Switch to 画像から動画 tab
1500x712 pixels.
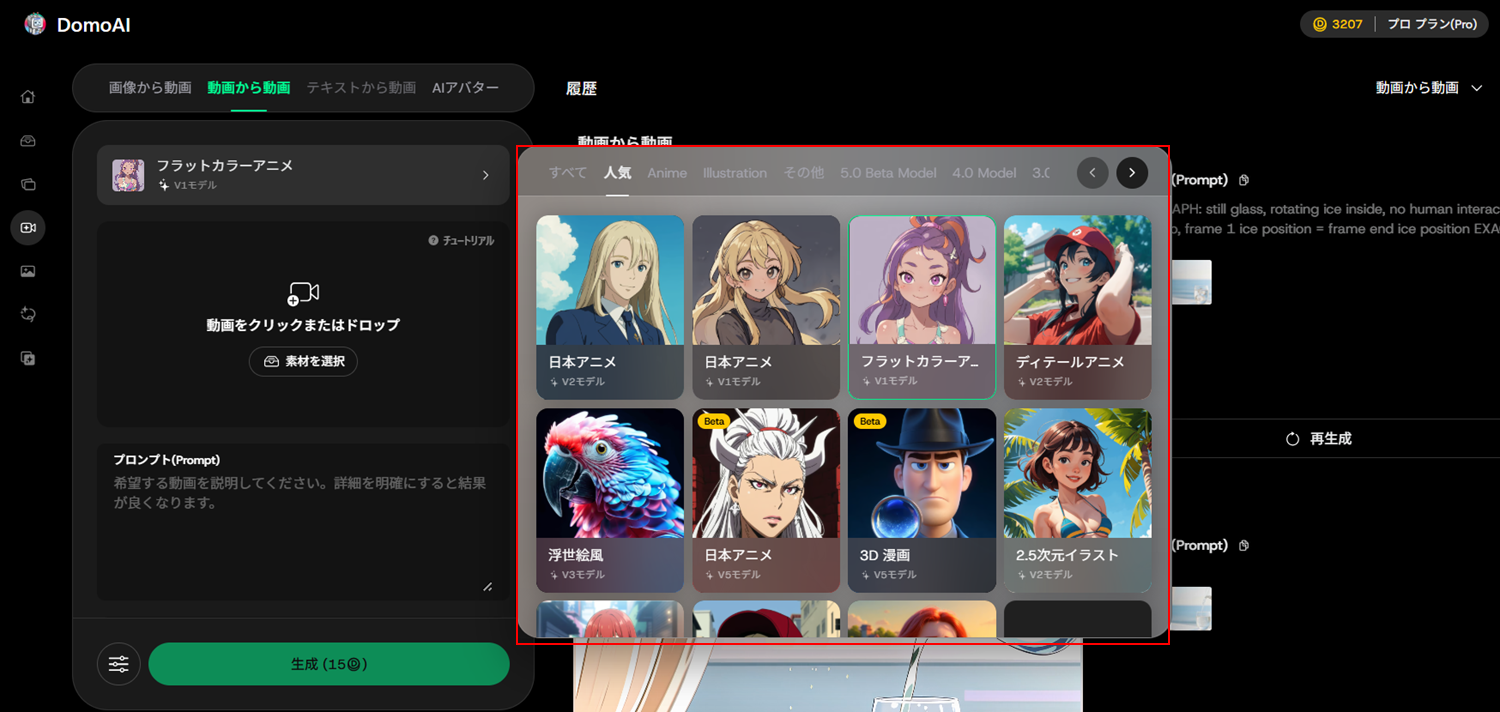click(x=150, y=88)
